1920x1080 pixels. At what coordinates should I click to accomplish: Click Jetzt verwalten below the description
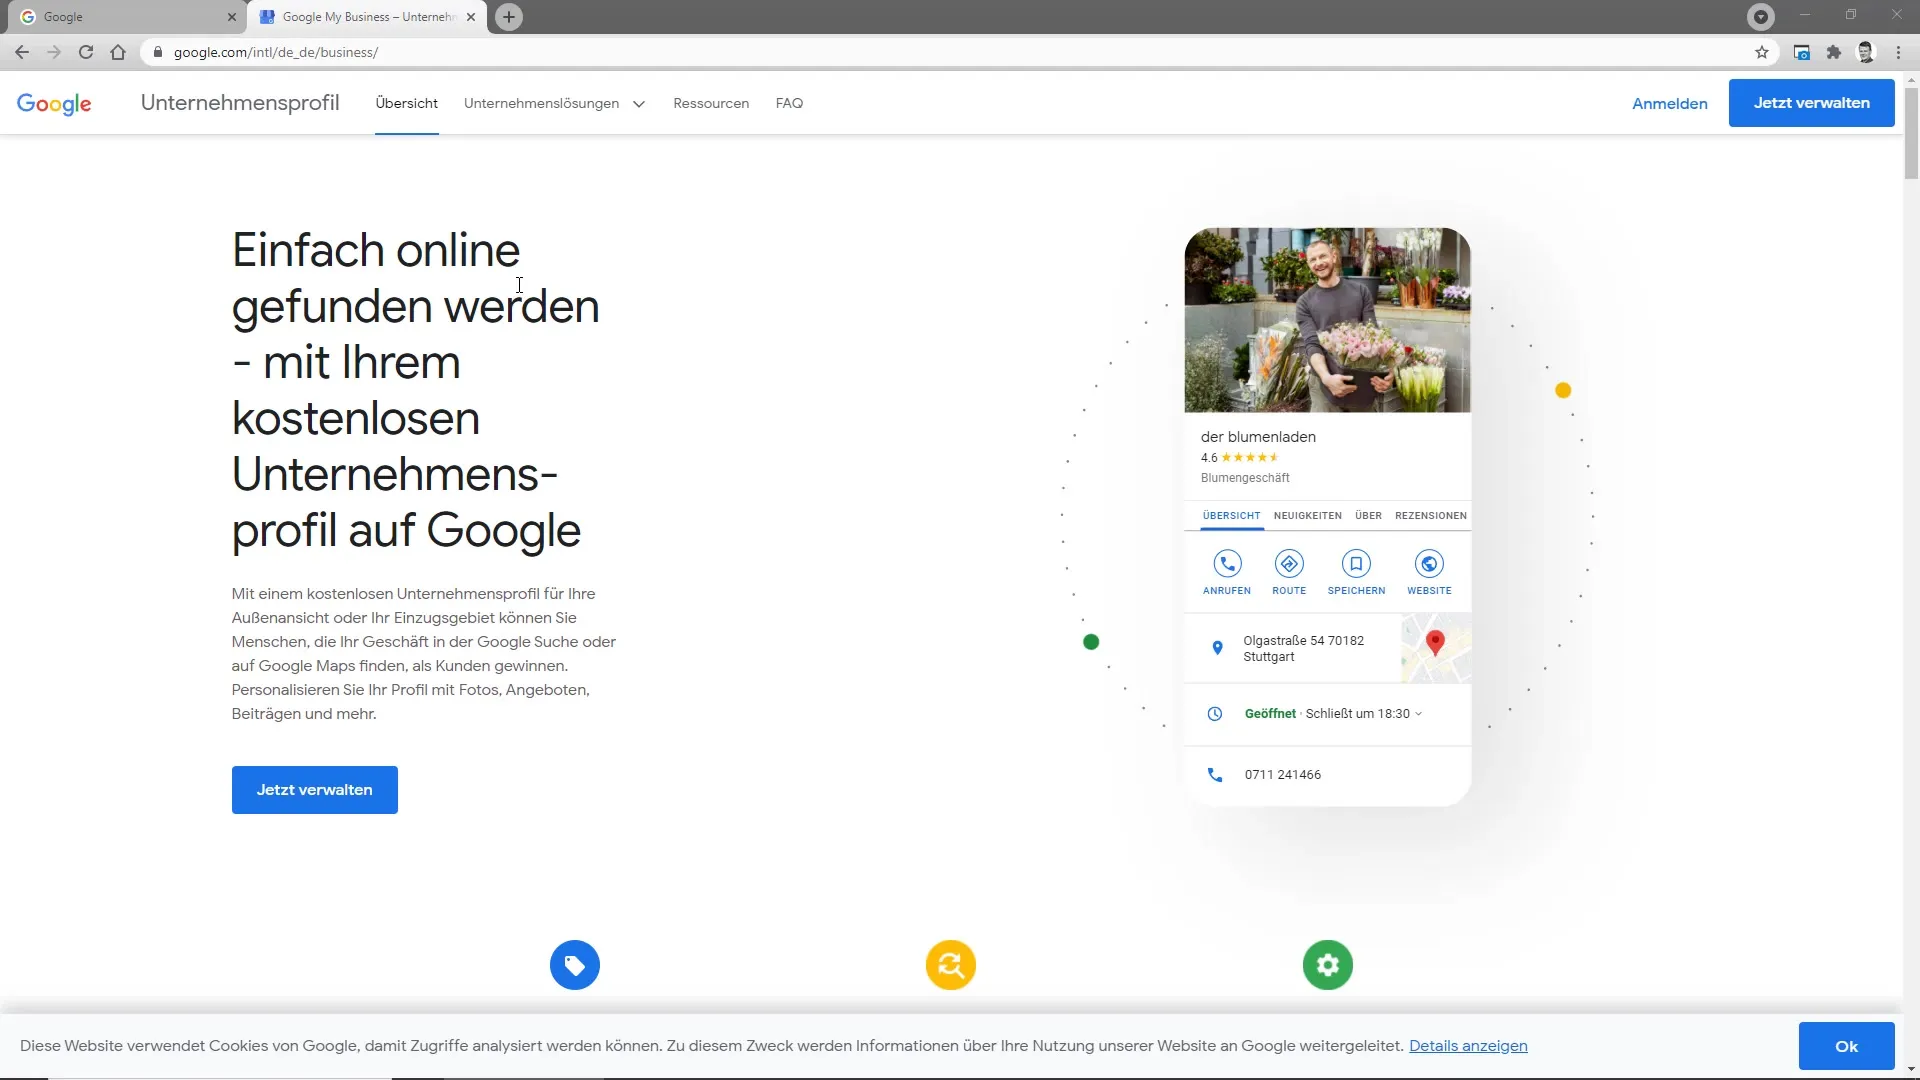(x=315, y=790)
